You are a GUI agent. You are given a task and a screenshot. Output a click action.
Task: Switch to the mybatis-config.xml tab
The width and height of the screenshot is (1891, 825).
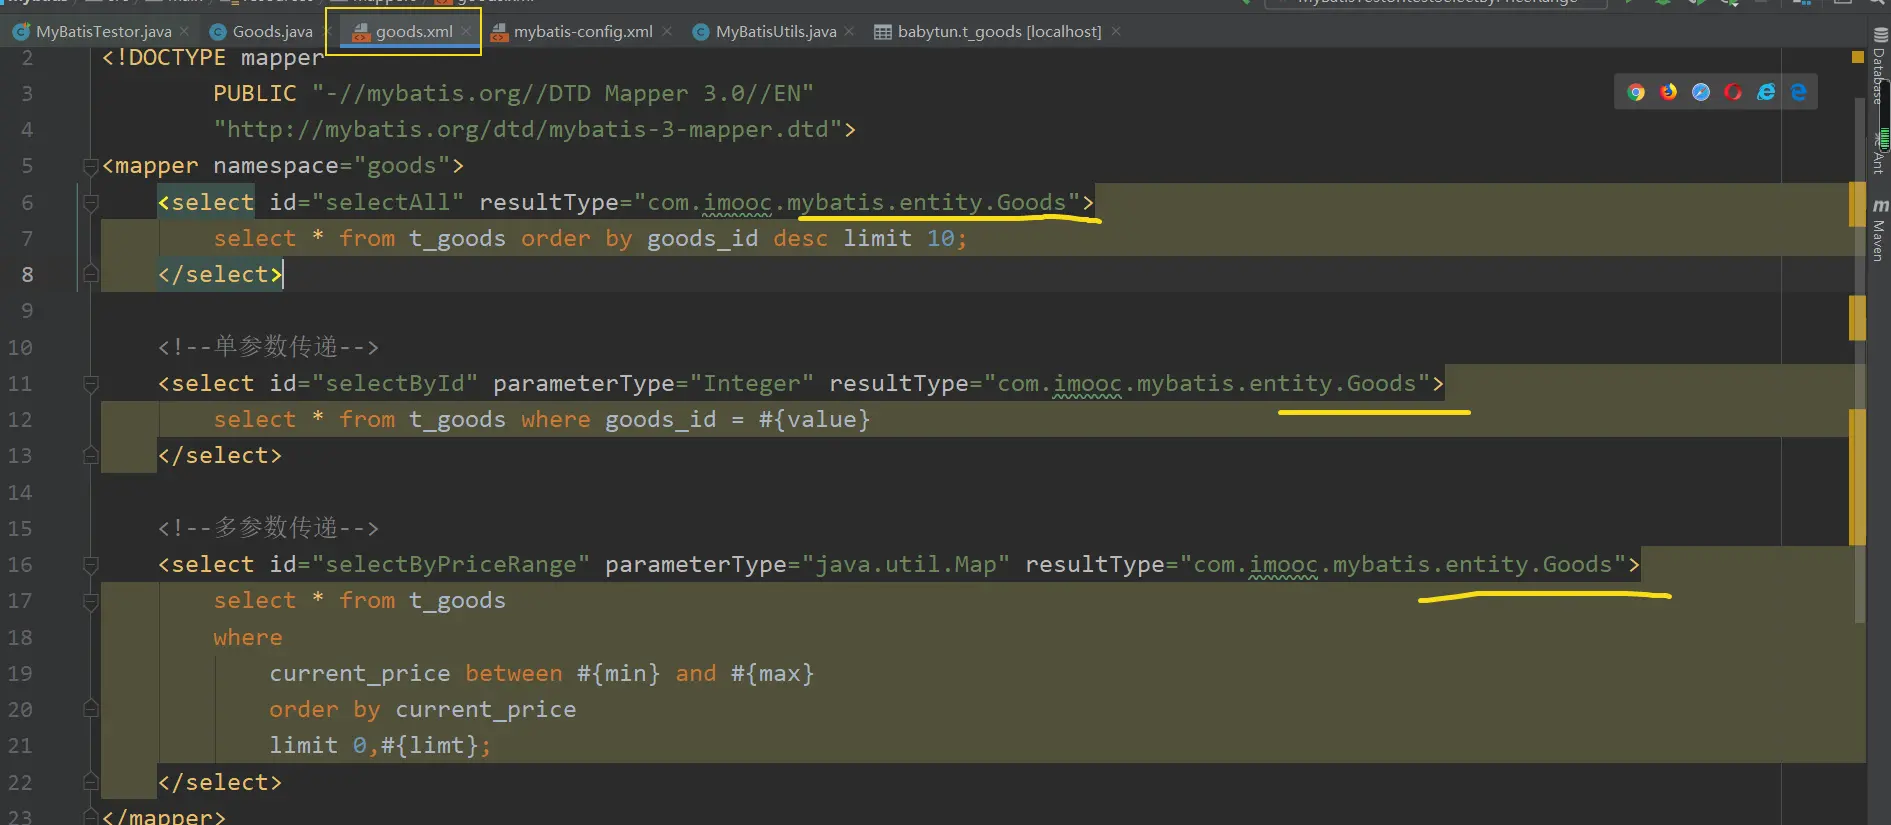582,32
